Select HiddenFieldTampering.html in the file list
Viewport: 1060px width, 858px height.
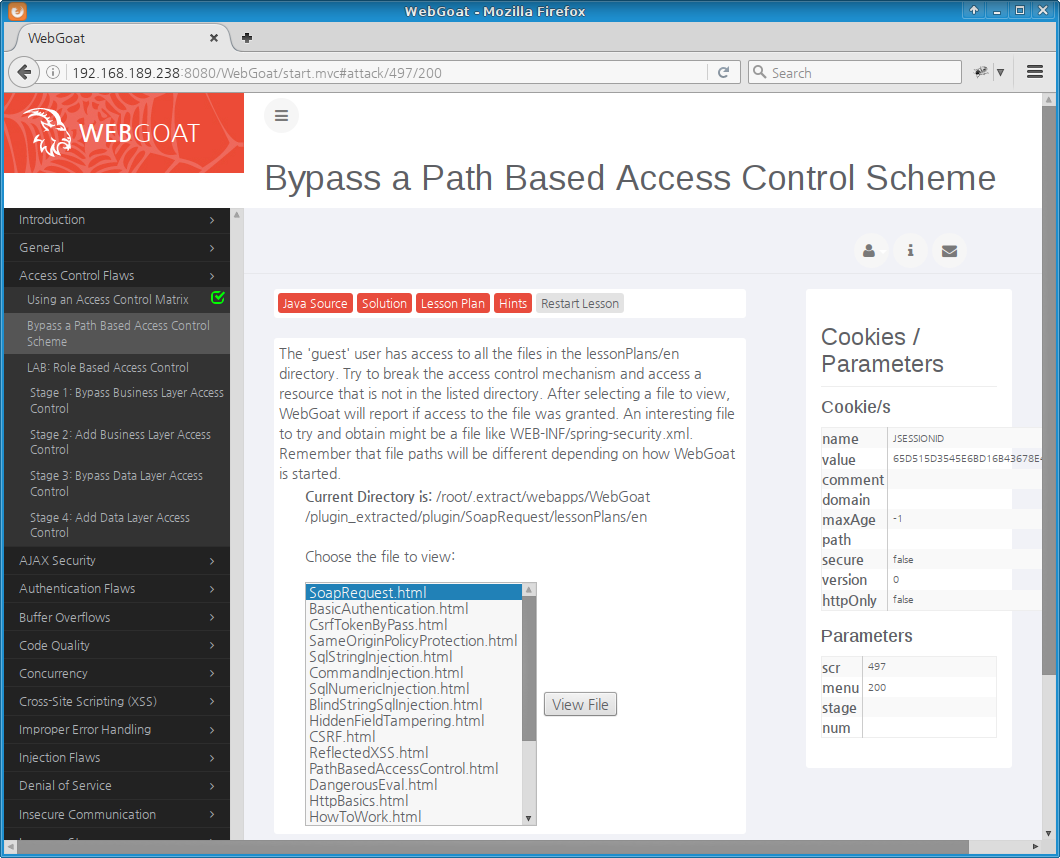point(414,721)
